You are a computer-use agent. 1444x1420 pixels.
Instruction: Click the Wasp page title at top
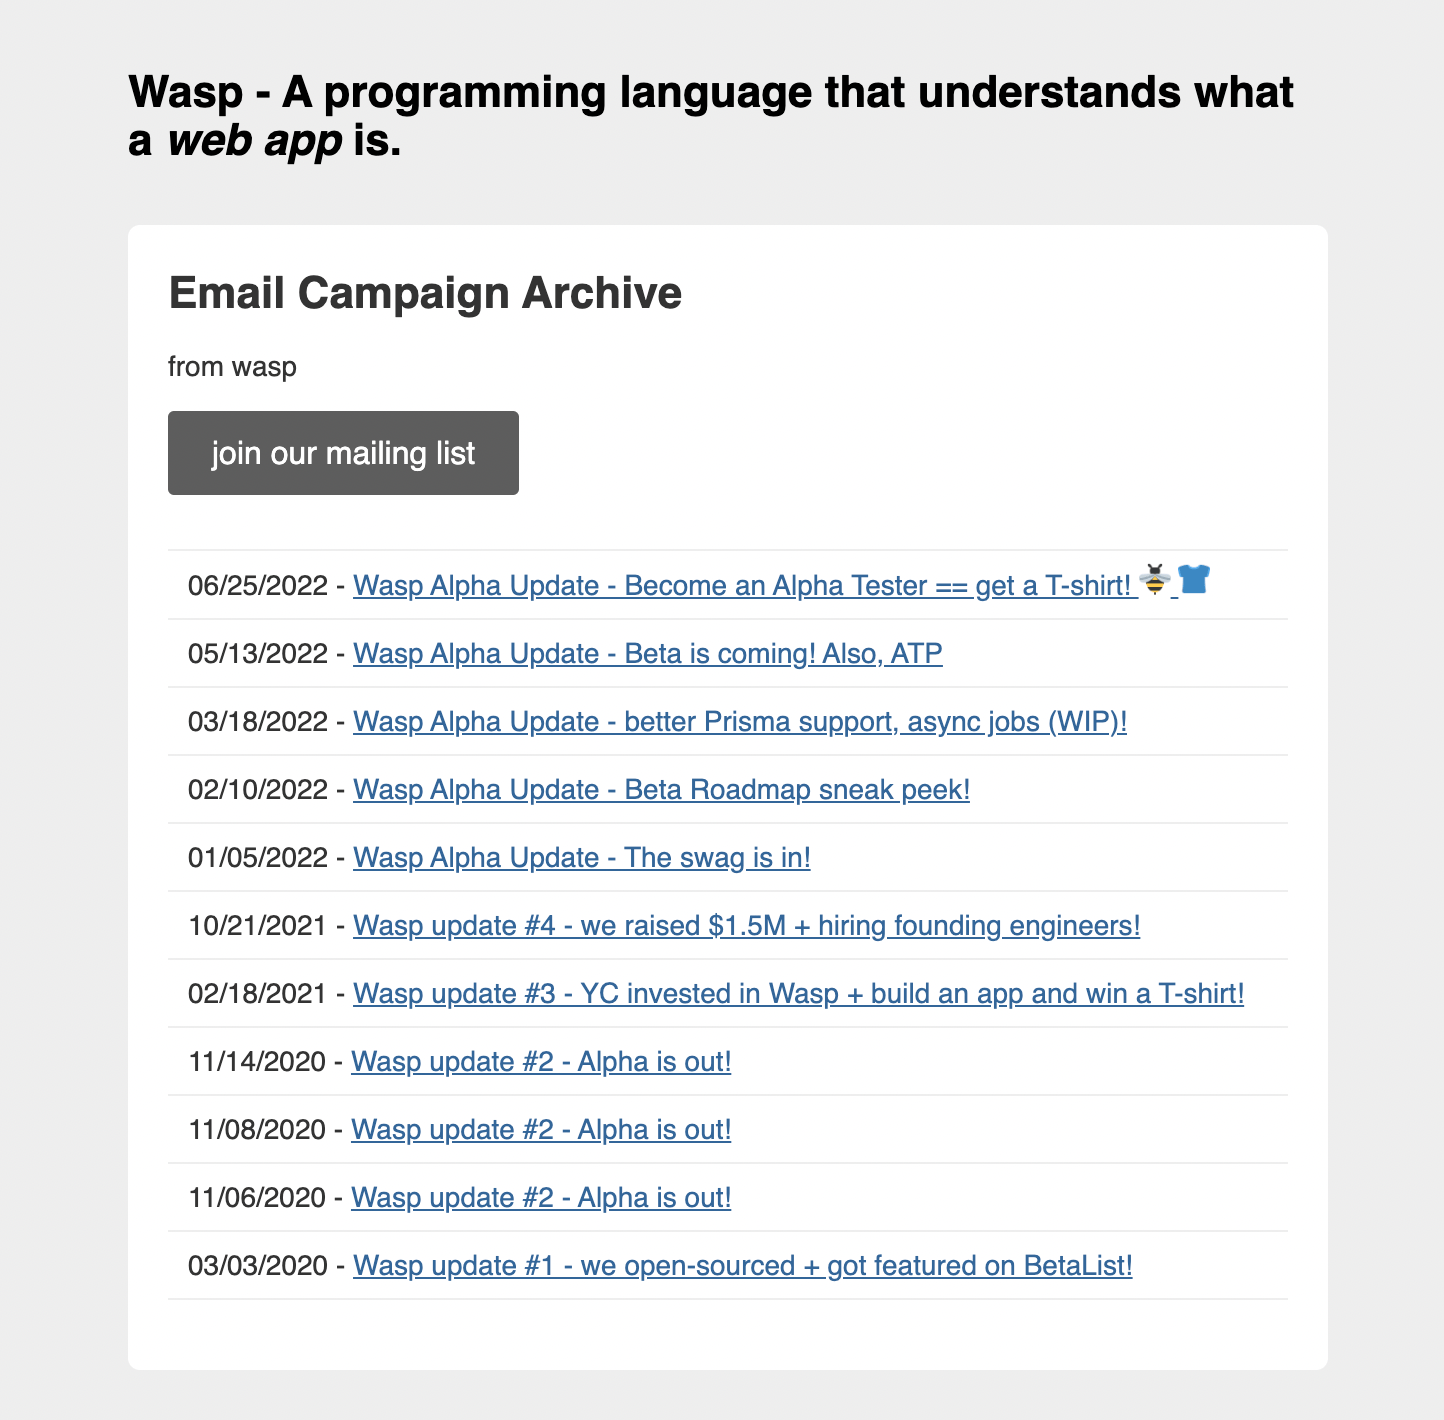[712, 115]
